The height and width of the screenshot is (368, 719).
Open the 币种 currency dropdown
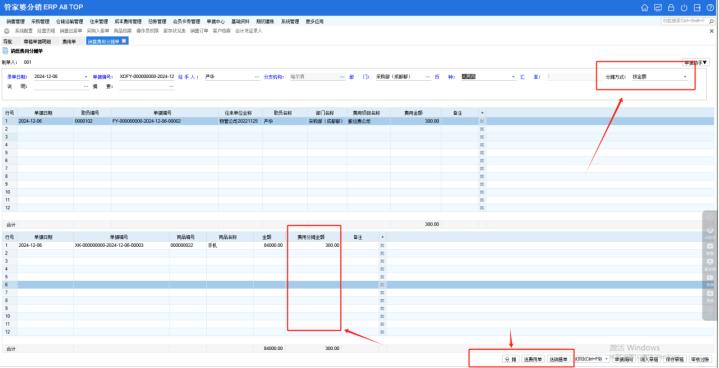pos(513,77)
